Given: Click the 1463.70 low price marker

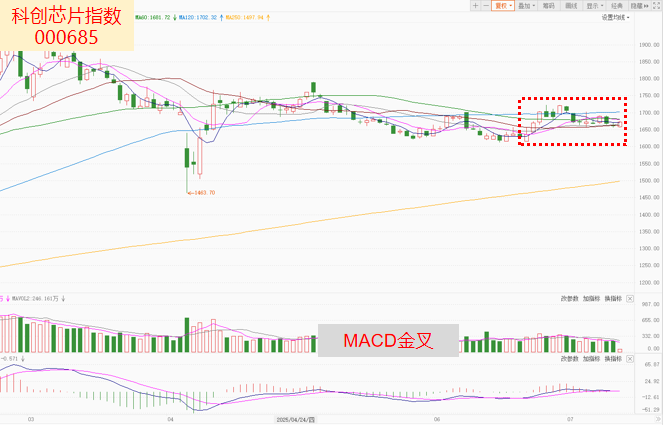Looking at the screenshot, I should click(x=202, y=193).
